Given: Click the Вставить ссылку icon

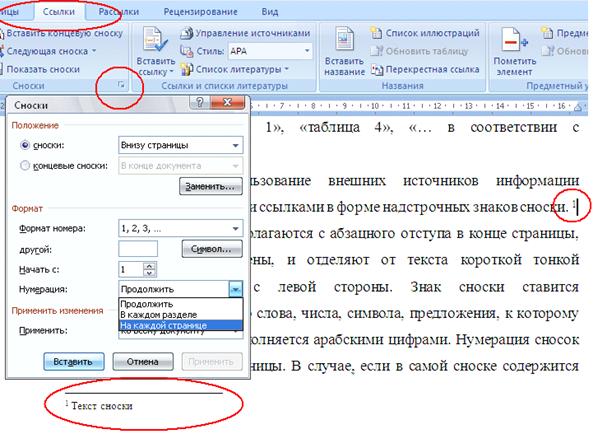Looking at the screenshot, I should pyautogui.click(x=156, y=40).
